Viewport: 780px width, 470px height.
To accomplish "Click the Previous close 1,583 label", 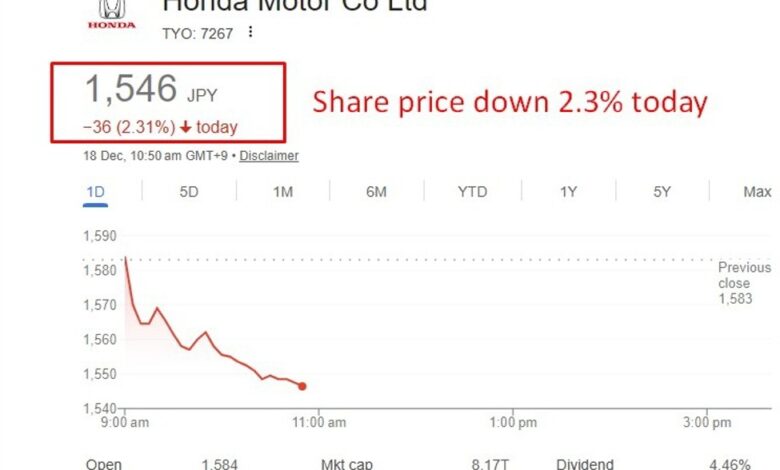I will tap(744, 283).
